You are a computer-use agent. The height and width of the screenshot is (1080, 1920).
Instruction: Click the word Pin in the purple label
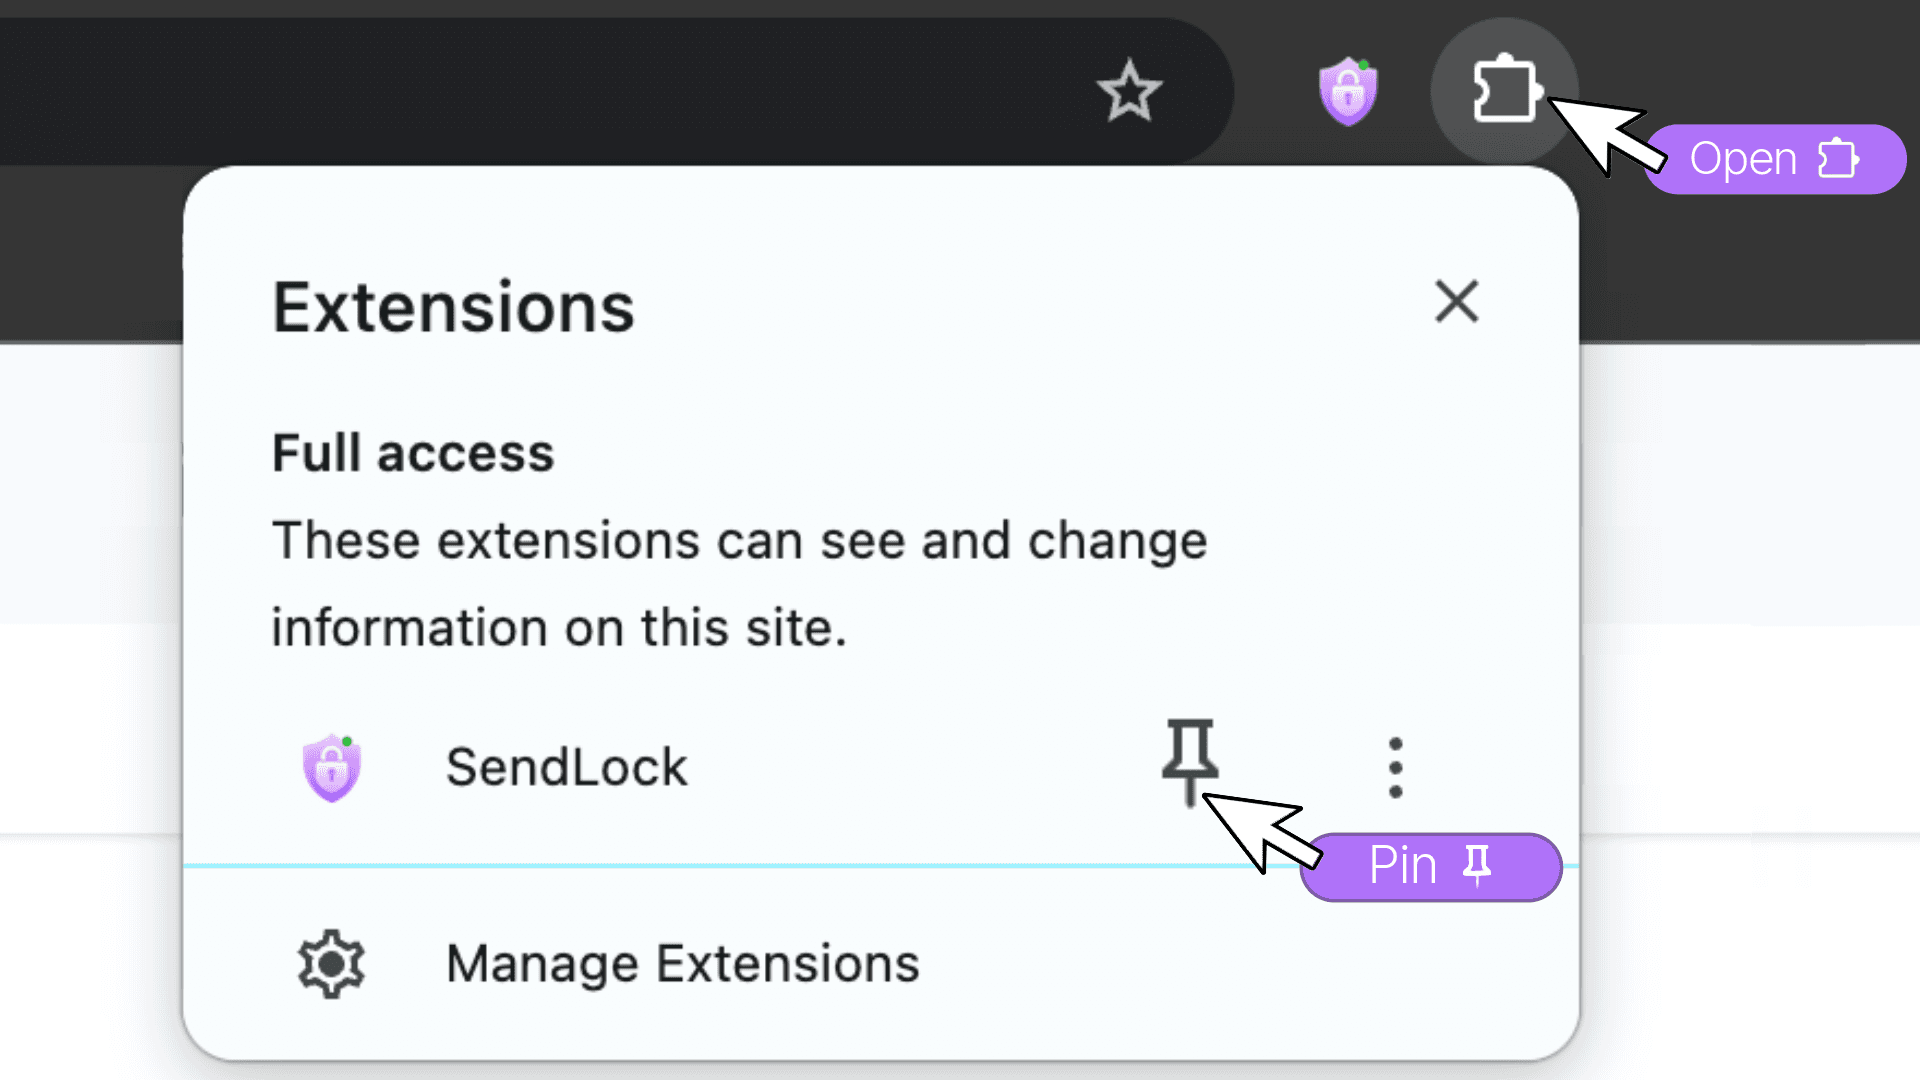(x=1402, y=865)
